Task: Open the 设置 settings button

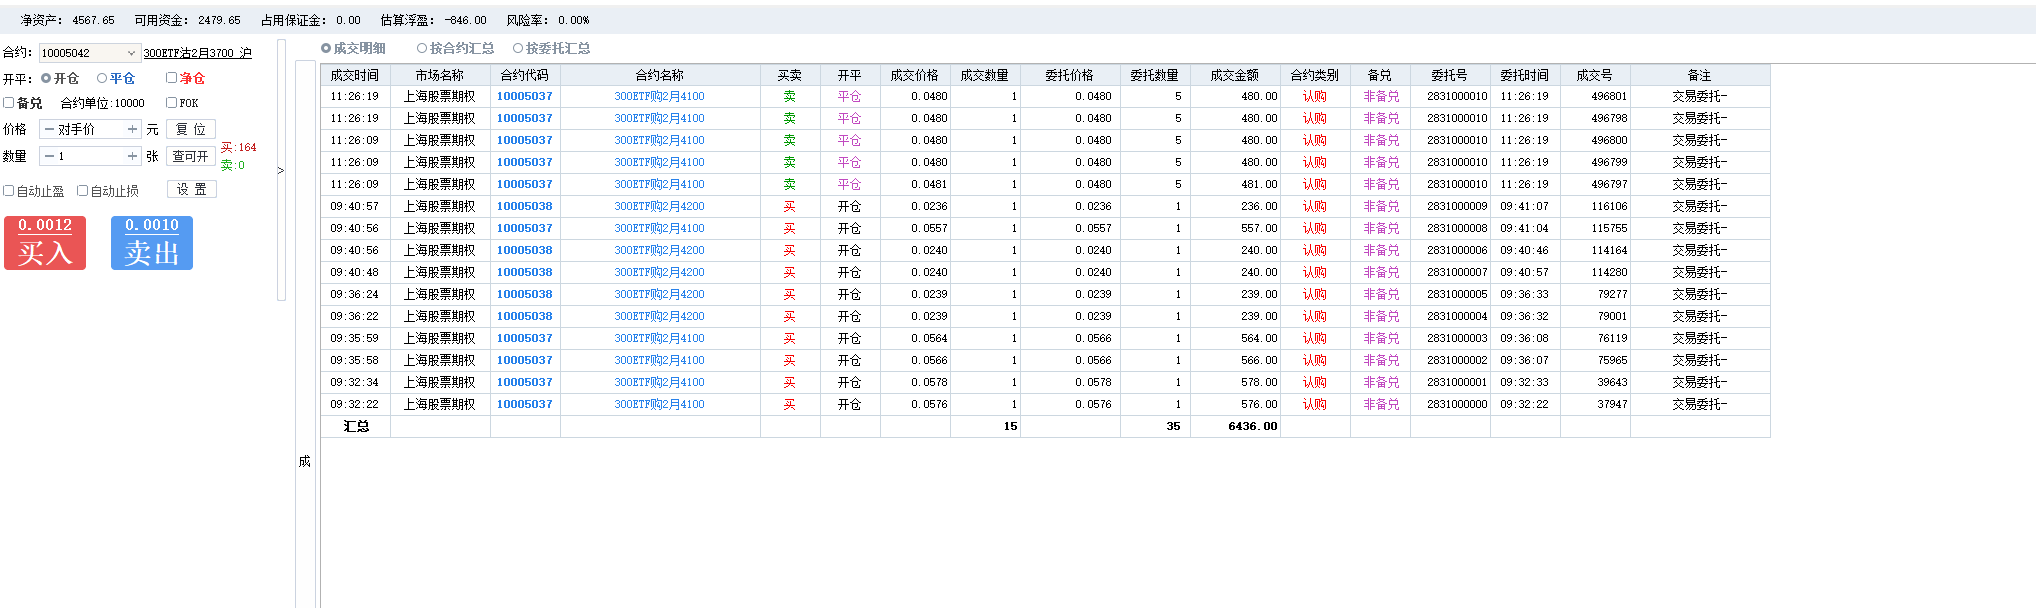Action: pos(191,189)
